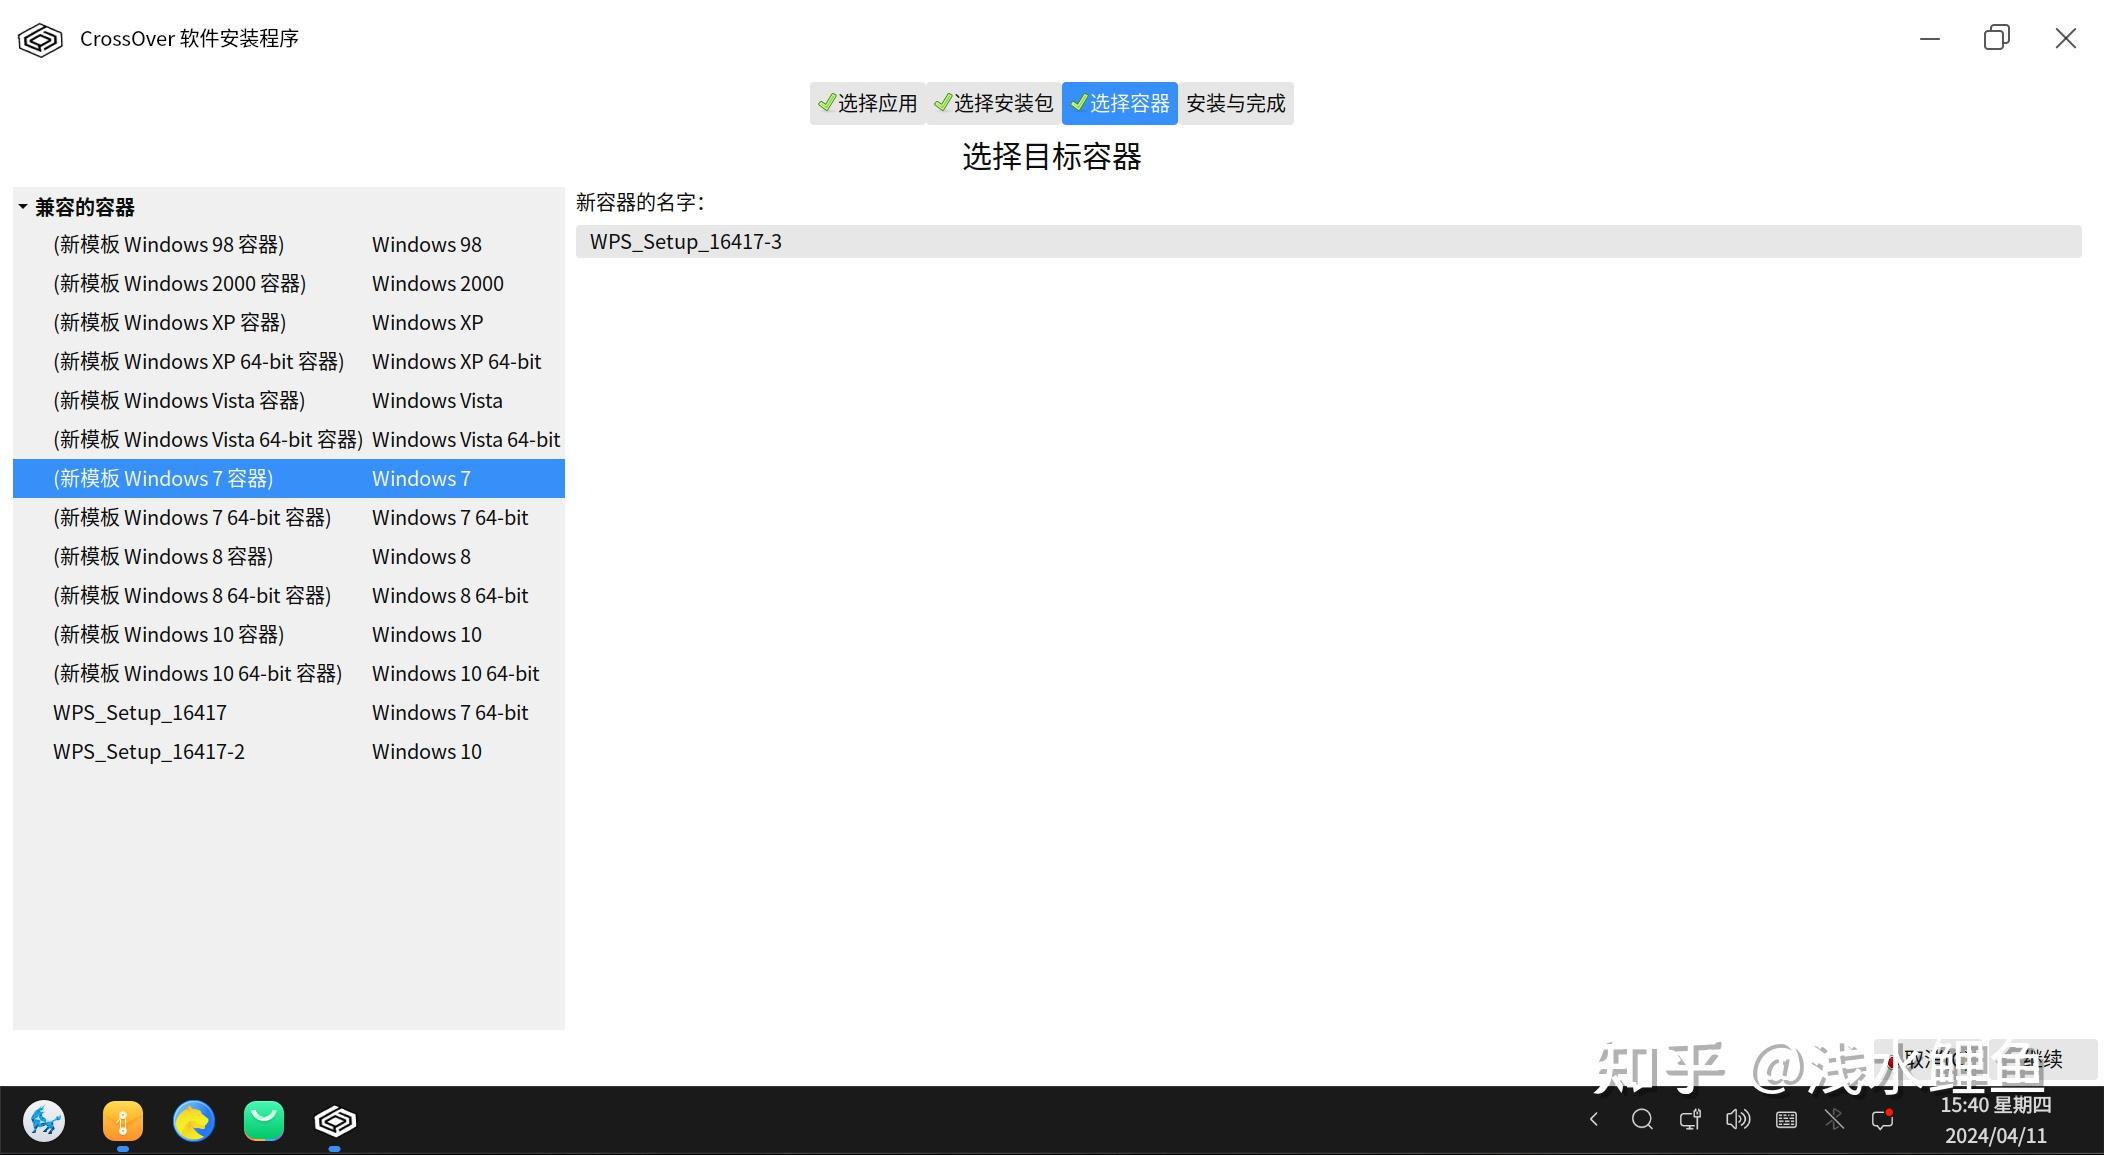
Task: Click 新模板 Windows 7 64-bit 容器 item
Action: (x=192, y=516)
